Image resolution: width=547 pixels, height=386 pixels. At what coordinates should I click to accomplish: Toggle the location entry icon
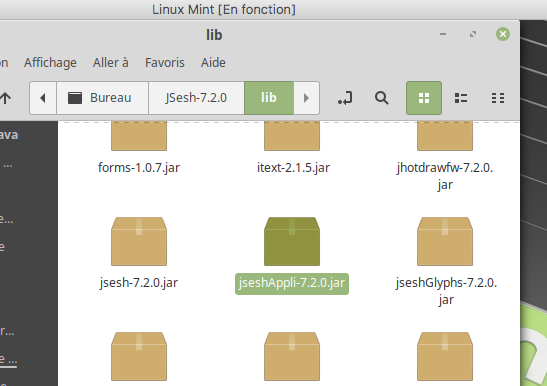pyautogui.click(x=345, y=98)
